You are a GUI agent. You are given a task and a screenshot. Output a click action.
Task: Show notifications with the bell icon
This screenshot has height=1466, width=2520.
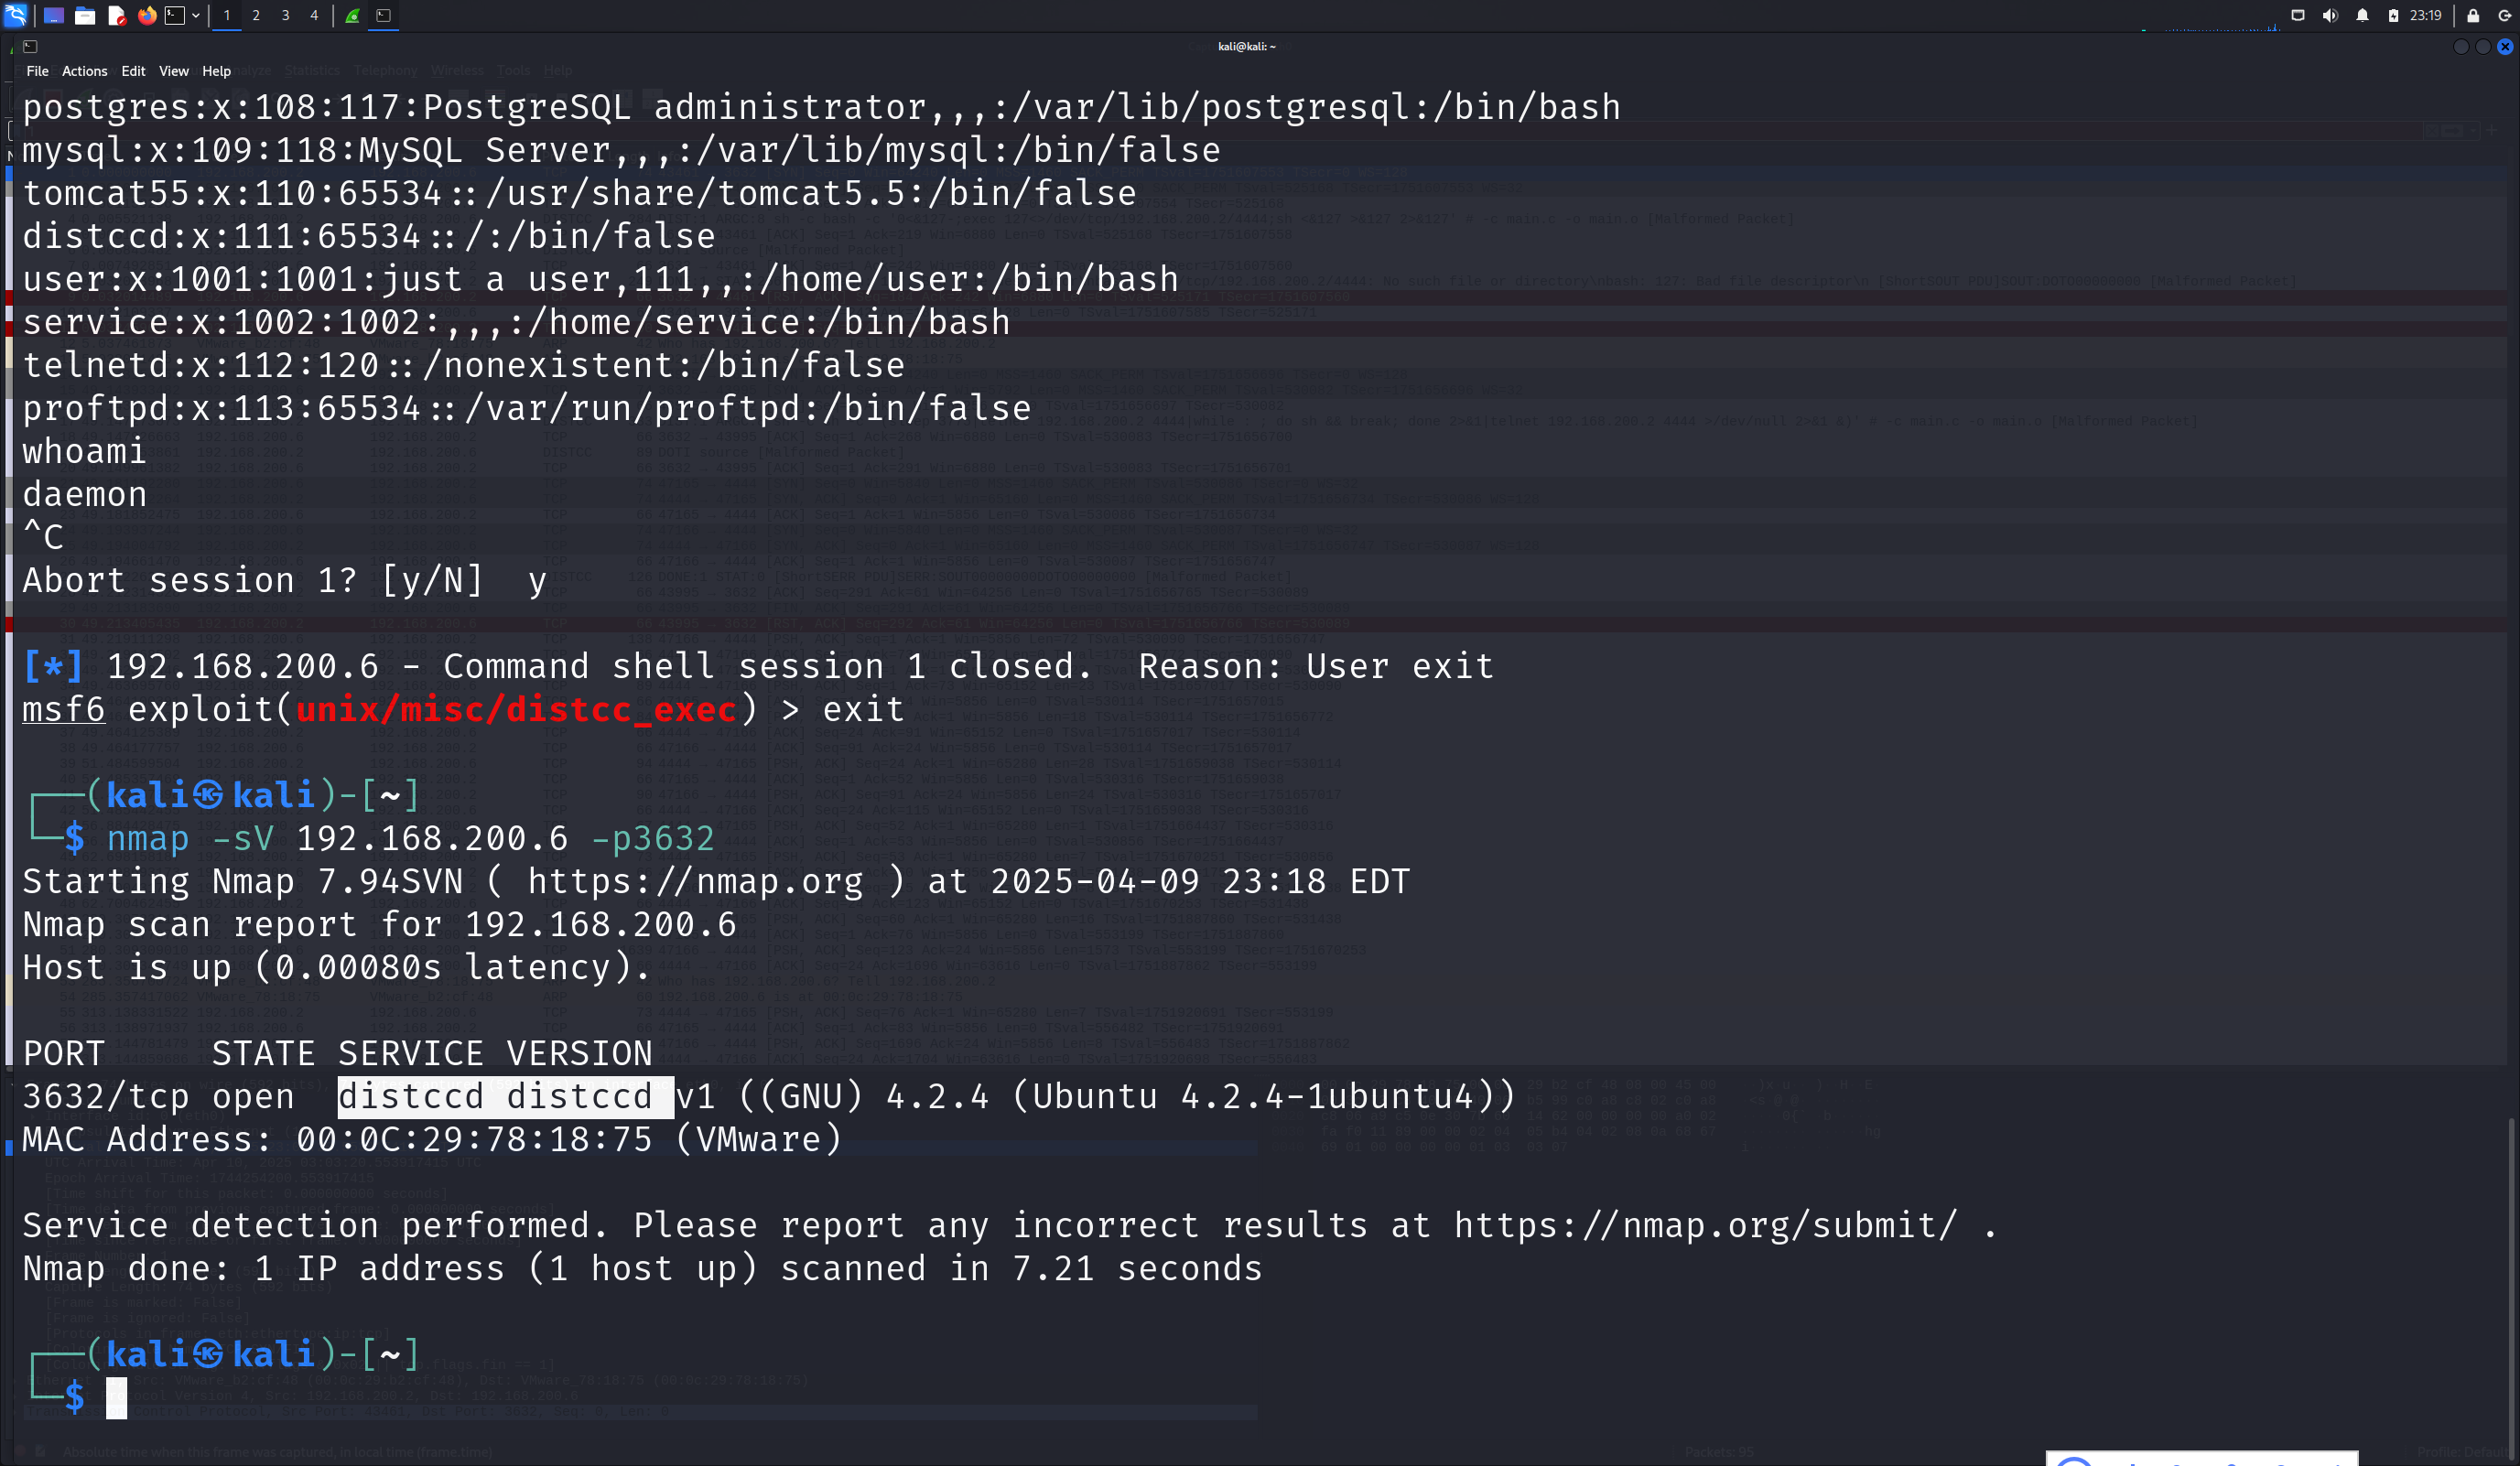(x=2362, y=15)
